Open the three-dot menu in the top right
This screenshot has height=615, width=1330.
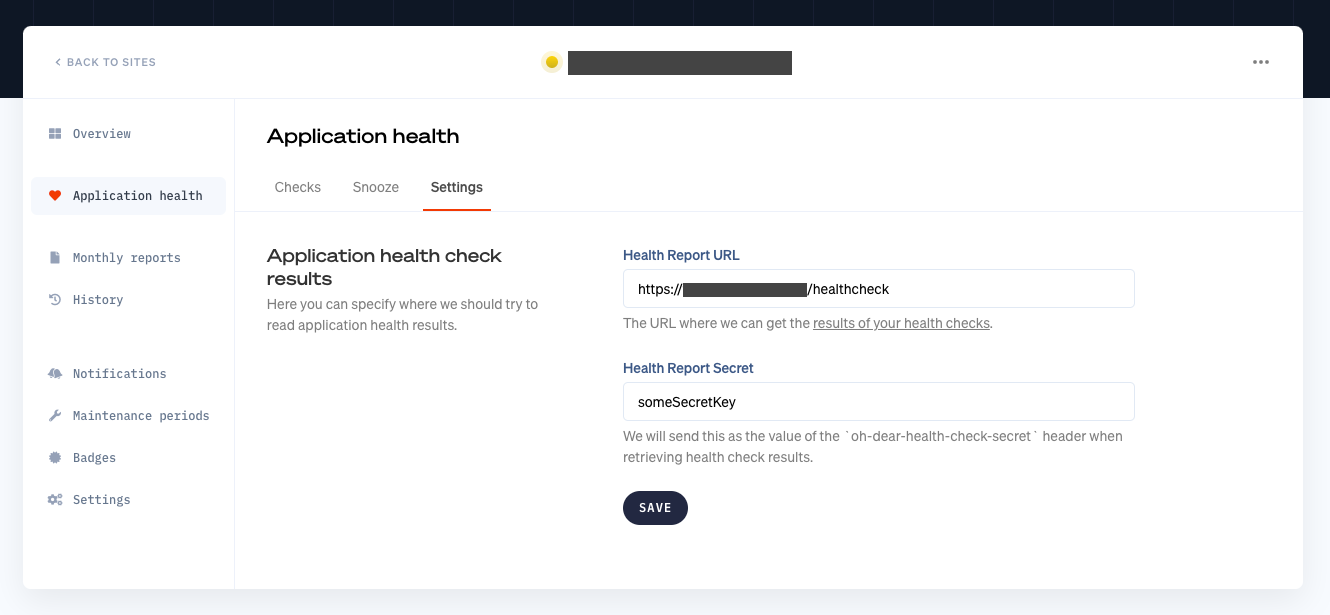[1260, 61]
